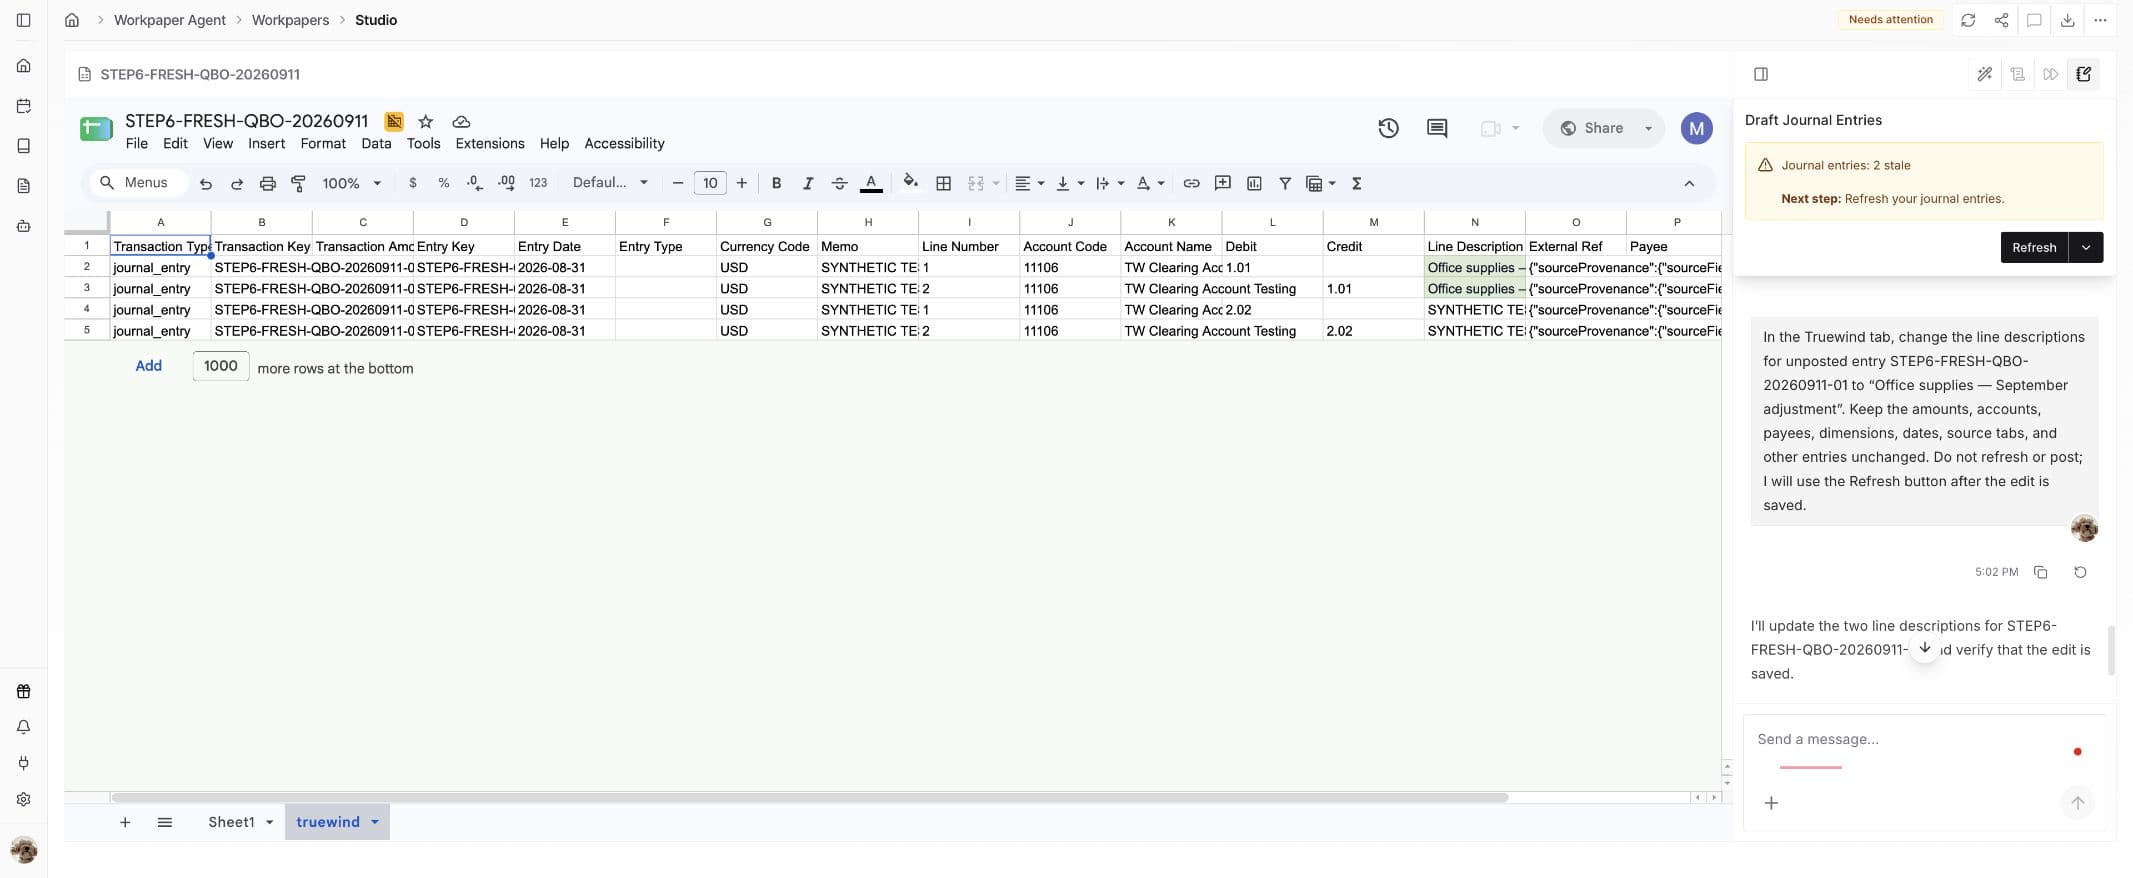Open the Extensions menu
Viewport: 2133px width, 878px height.
point(490,143)
